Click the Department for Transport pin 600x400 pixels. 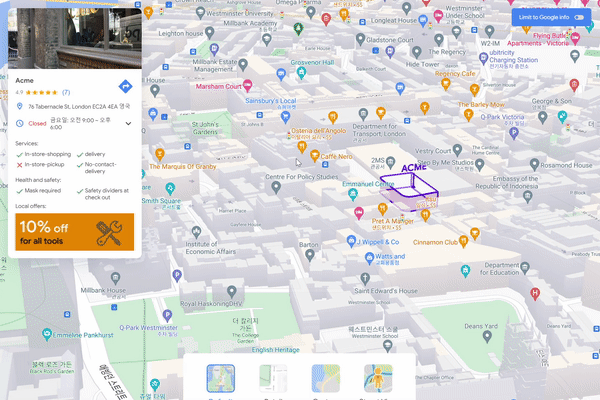pos(363,114)
